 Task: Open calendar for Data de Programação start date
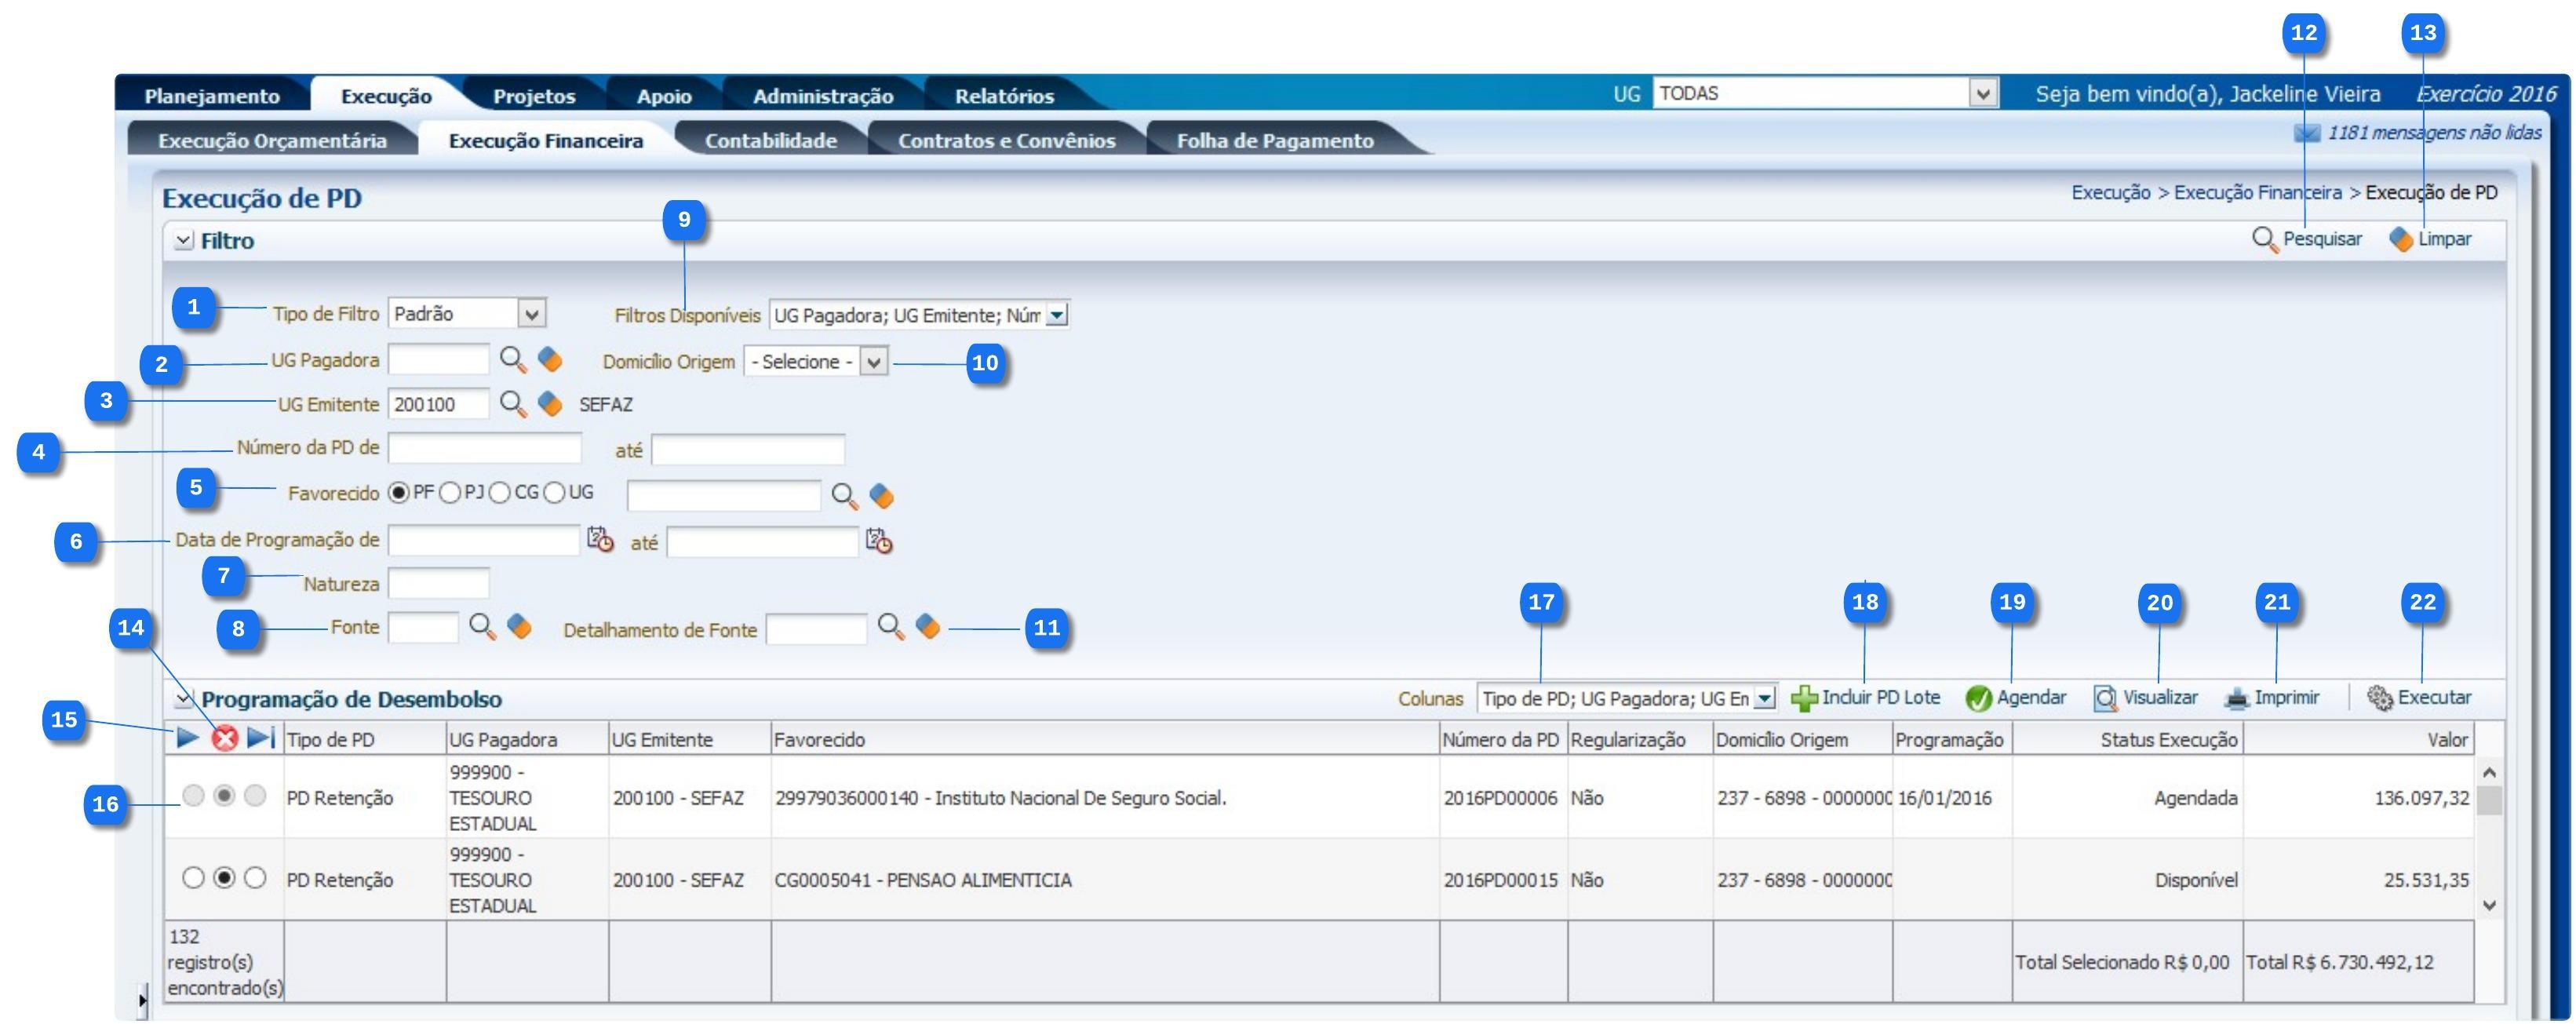point(600,540)
